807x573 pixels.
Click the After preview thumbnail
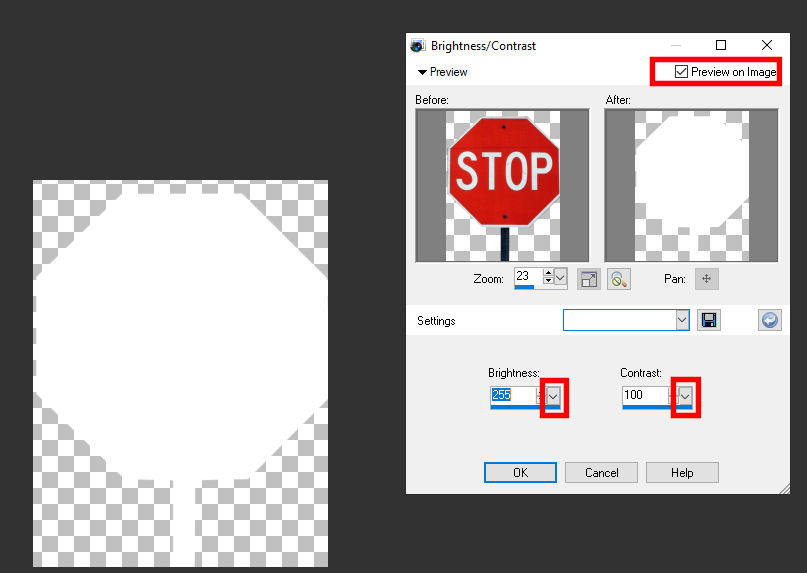pos(691,185)
